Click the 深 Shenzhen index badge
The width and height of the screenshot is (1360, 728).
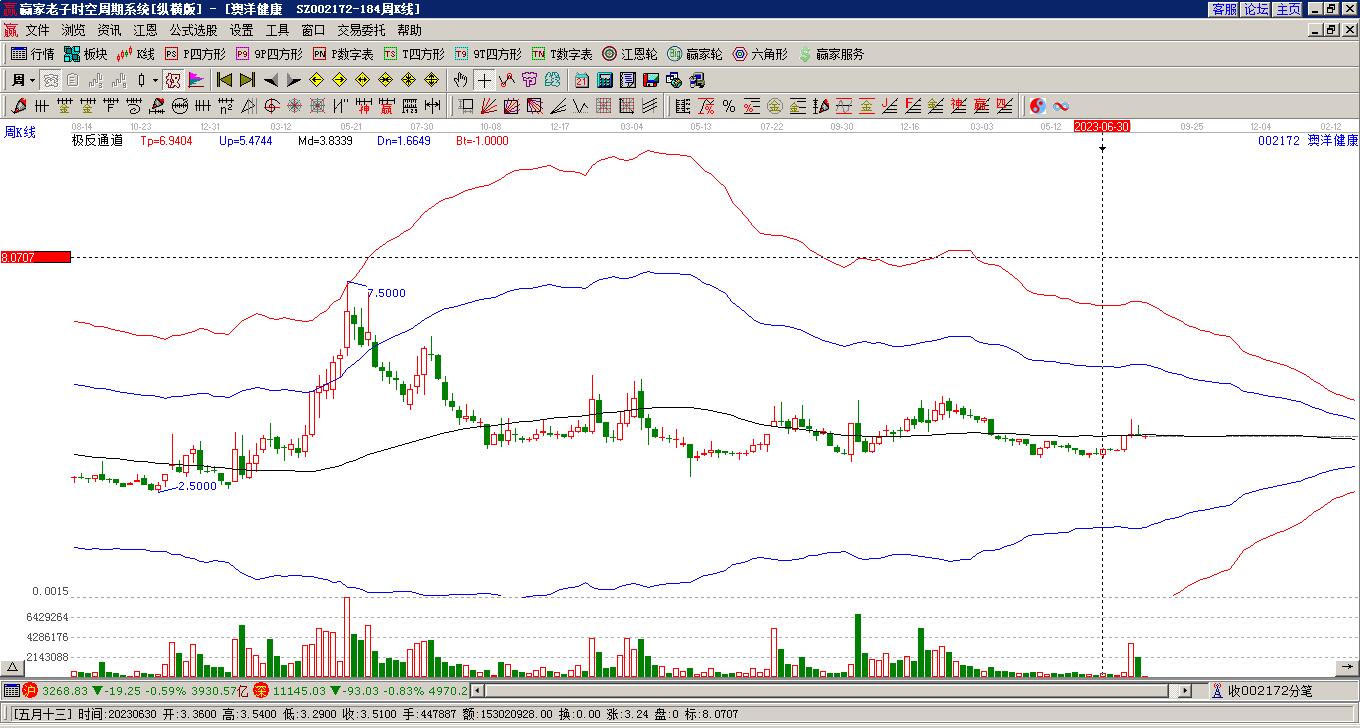pos(260,690)
